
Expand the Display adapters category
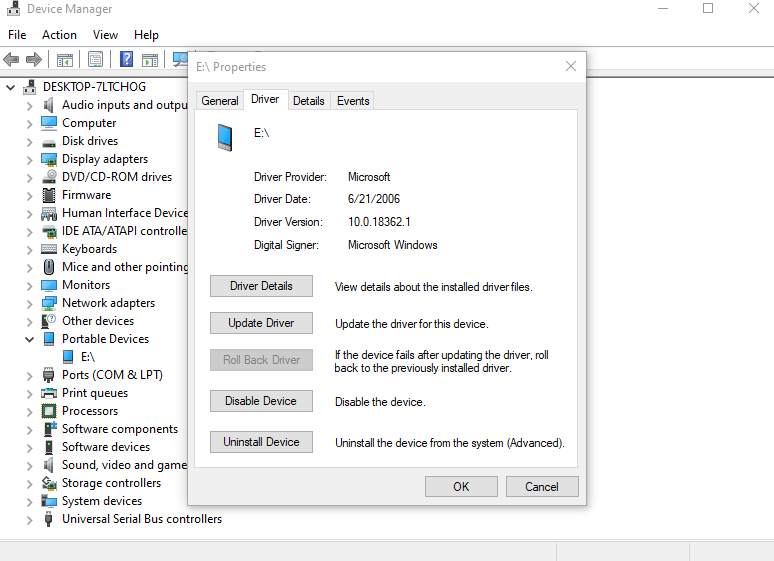tap(30, 160)
